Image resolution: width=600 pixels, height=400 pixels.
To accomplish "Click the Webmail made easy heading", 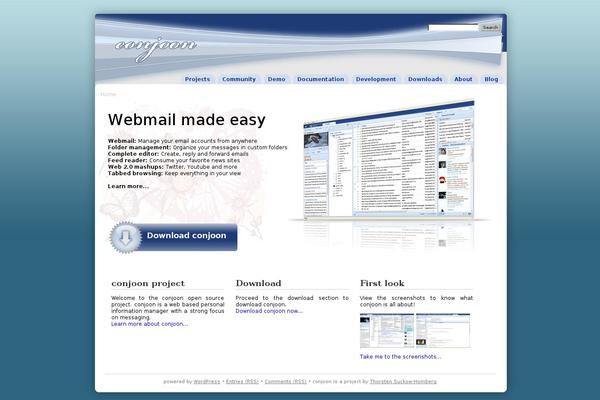I will click(x=187, y=120).
